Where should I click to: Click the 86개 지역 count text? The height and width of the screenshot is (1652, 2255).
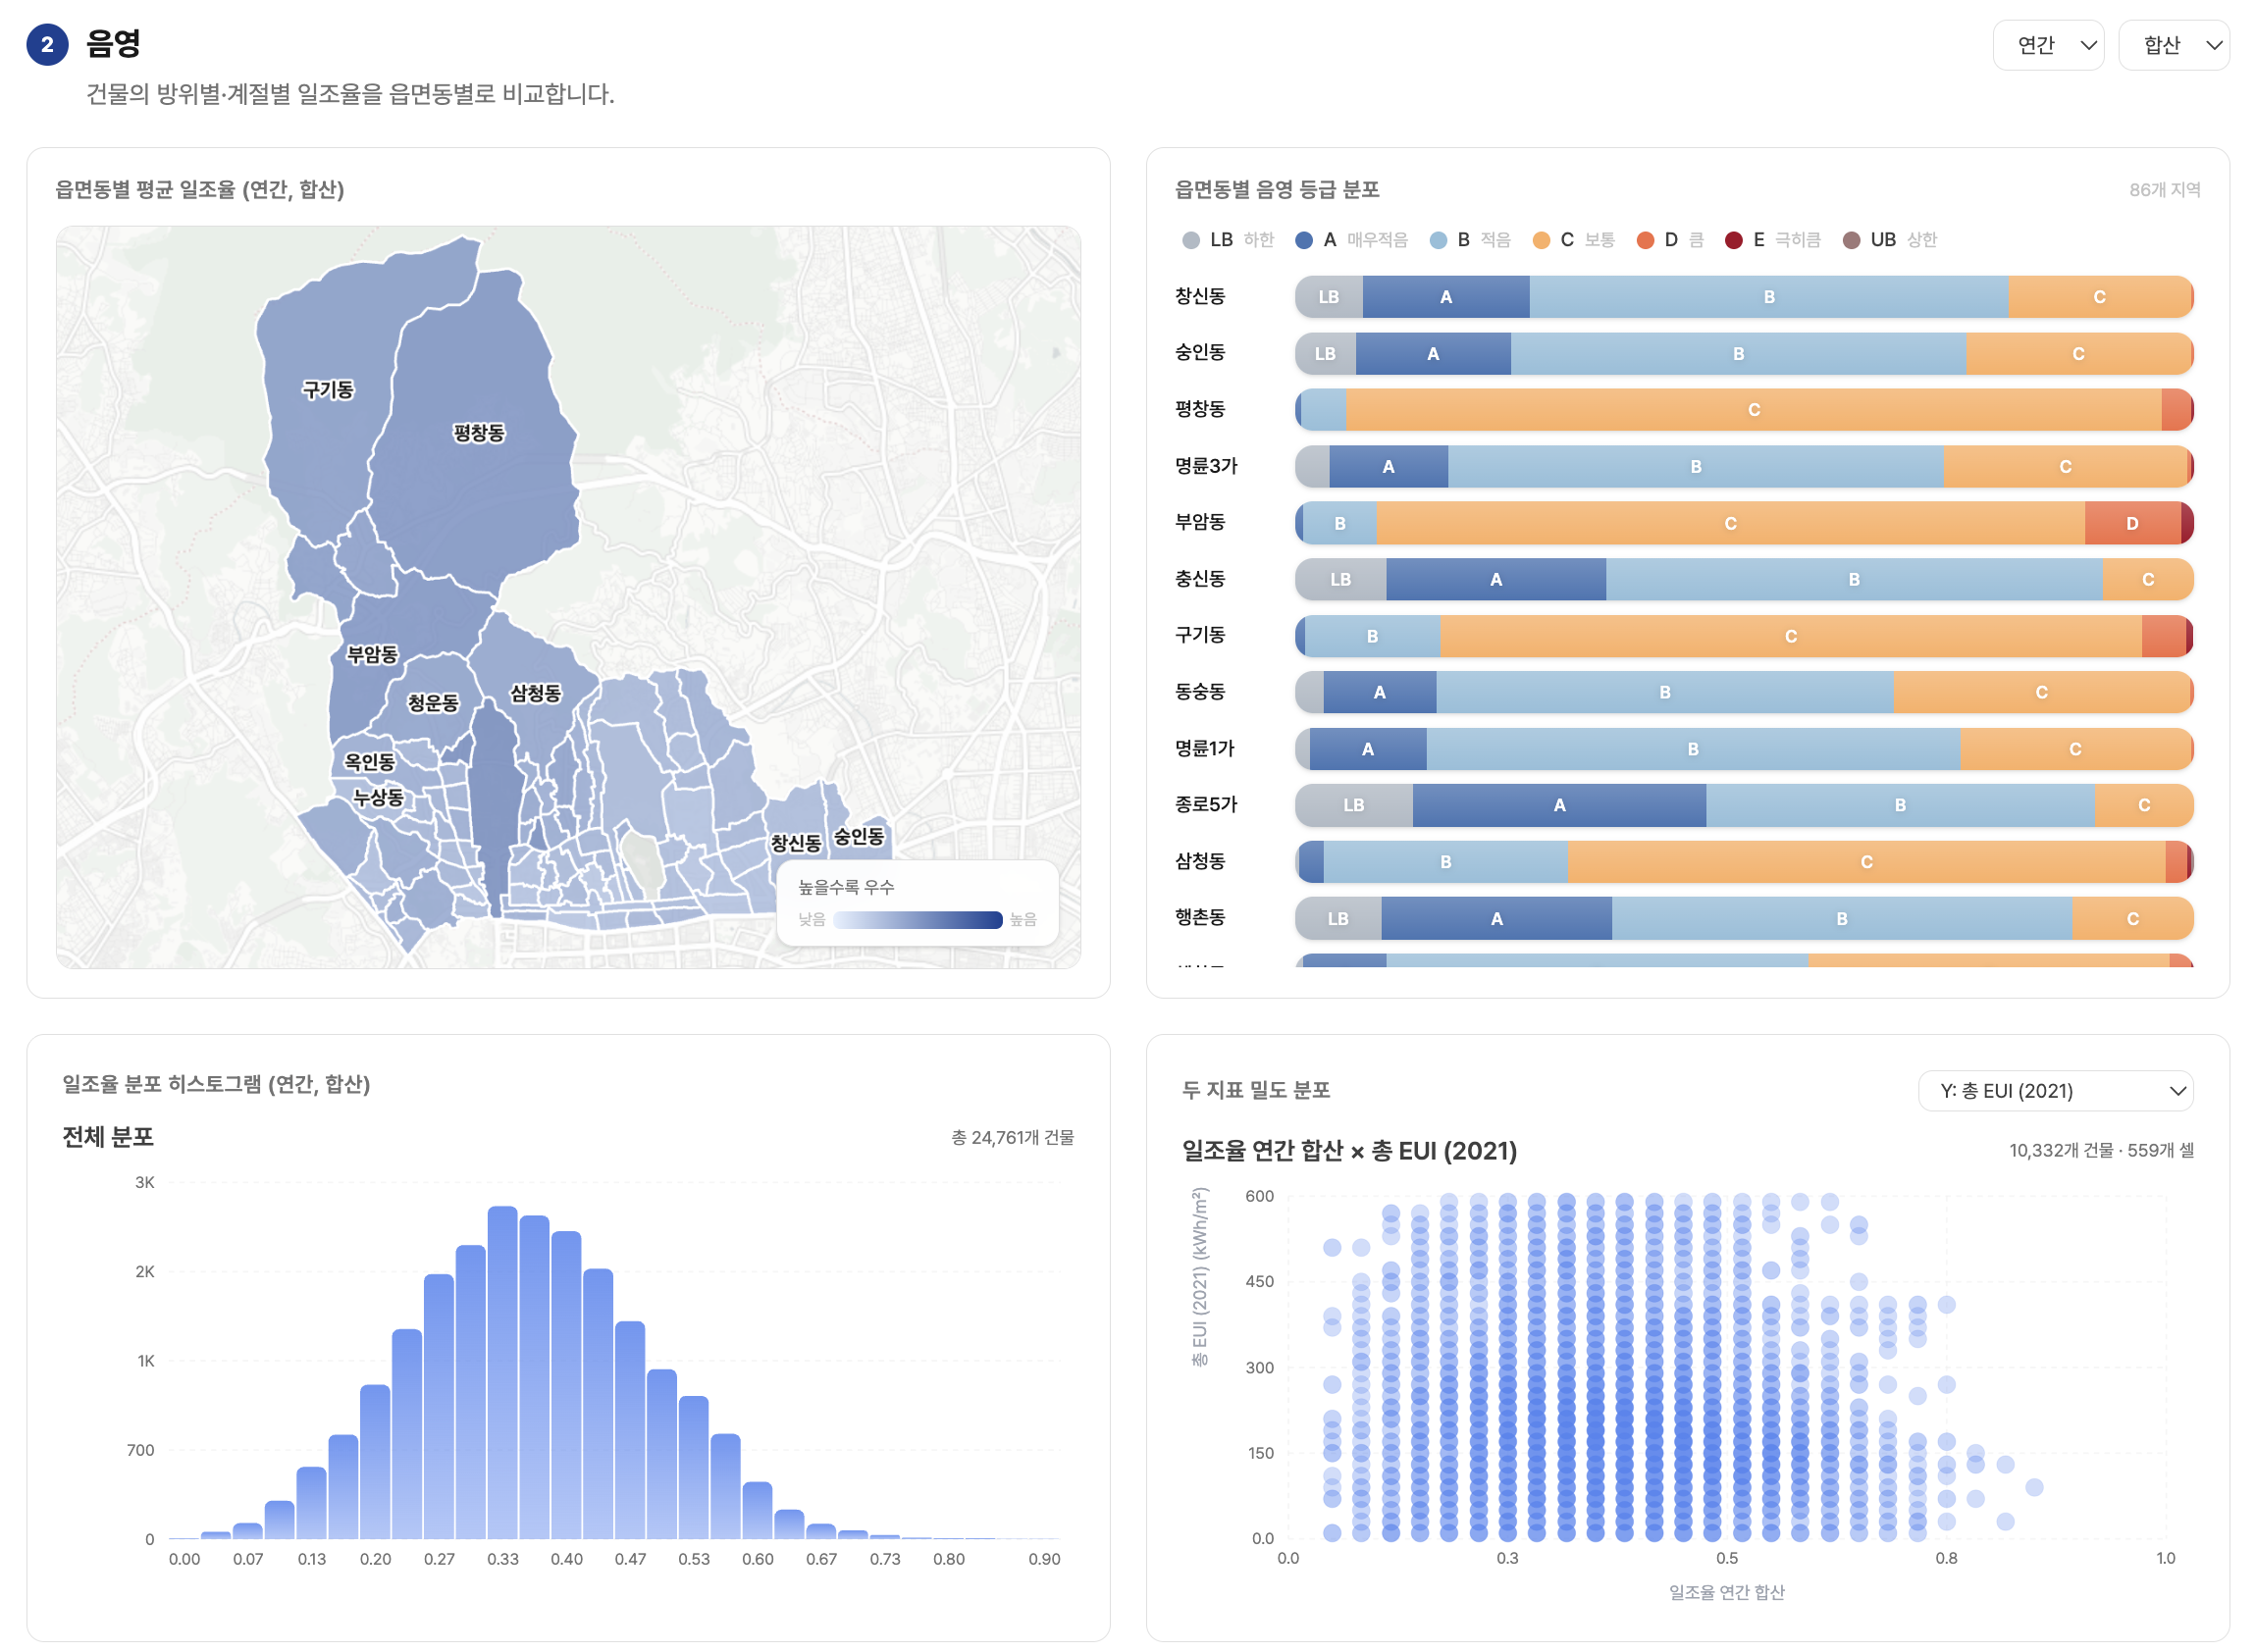point(2163,190)
